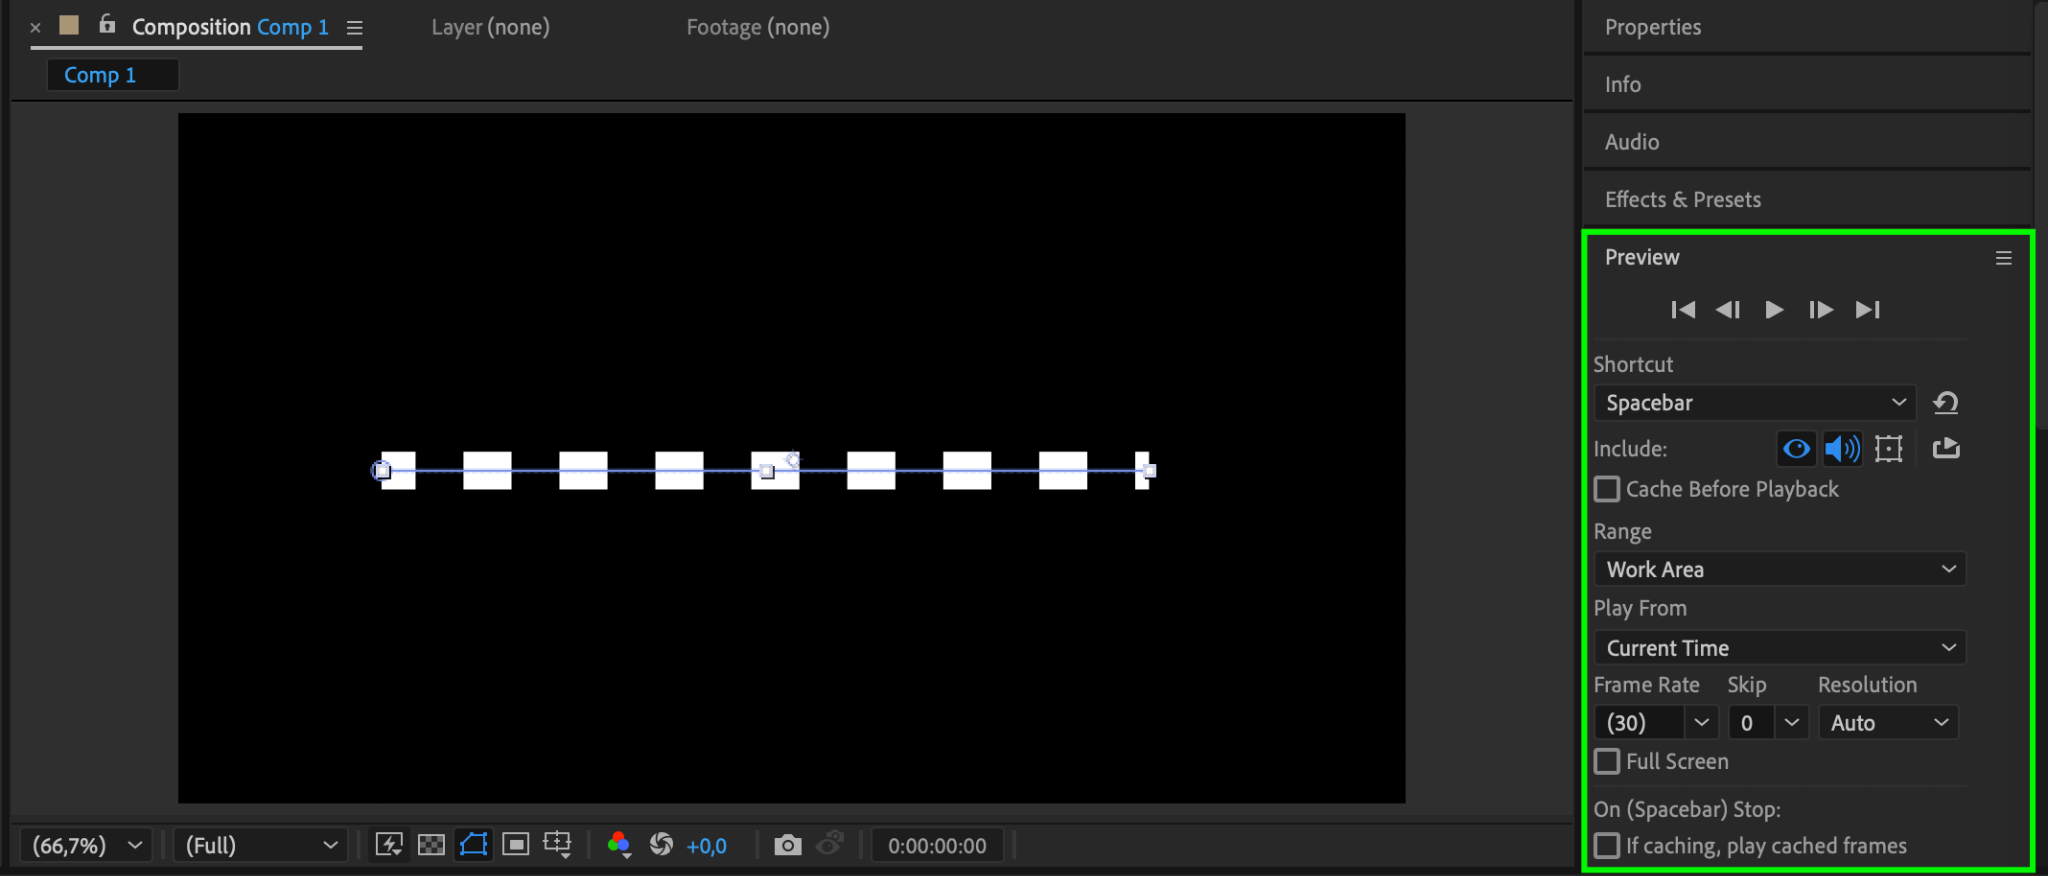Toggle mask and shape path visibility
This screenshot has height=876, width=2048.
473,845
